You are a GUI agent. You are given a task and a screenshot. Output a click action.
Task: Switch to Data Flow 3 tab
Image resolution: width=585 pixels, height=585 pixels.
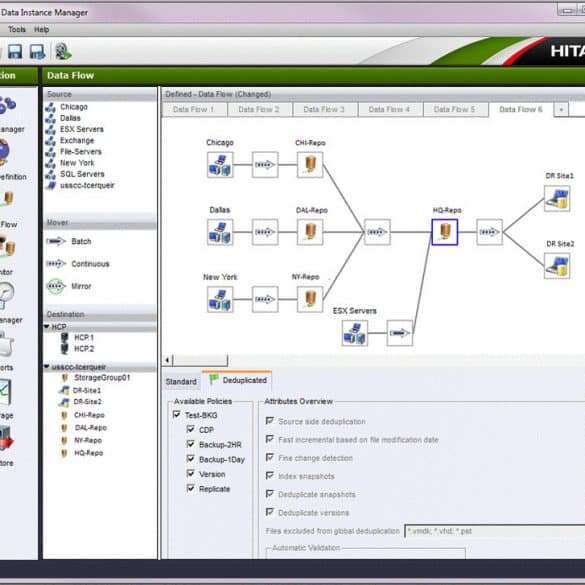coord(325,109)
